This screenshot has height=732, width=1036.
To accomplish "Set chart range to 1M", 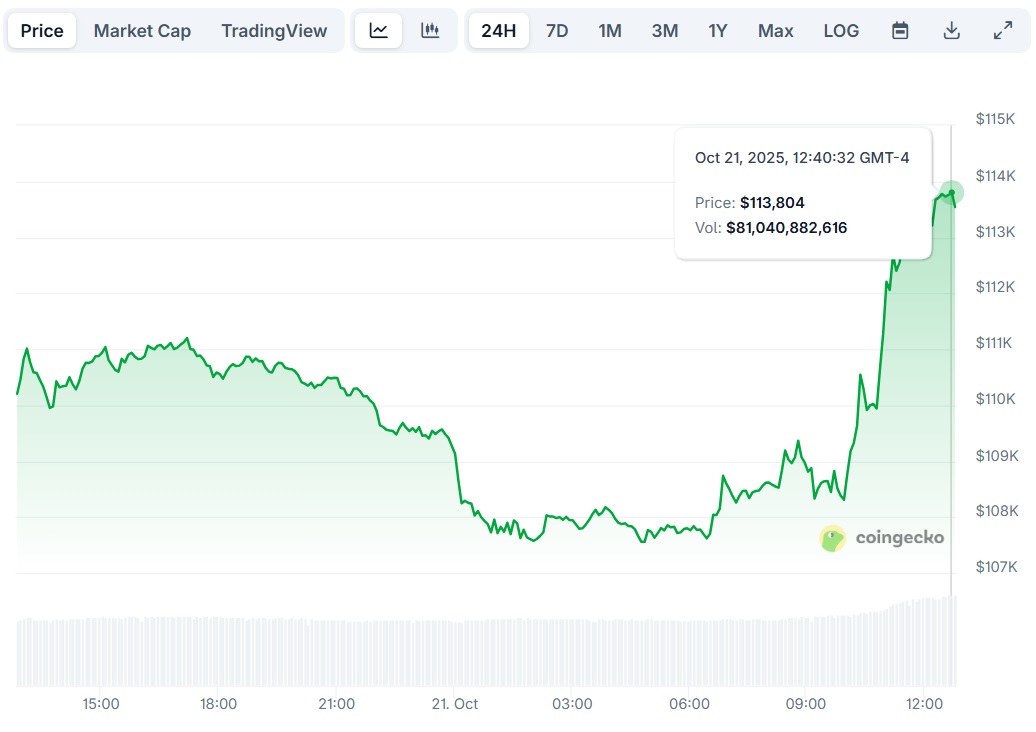I will (610, 31).
